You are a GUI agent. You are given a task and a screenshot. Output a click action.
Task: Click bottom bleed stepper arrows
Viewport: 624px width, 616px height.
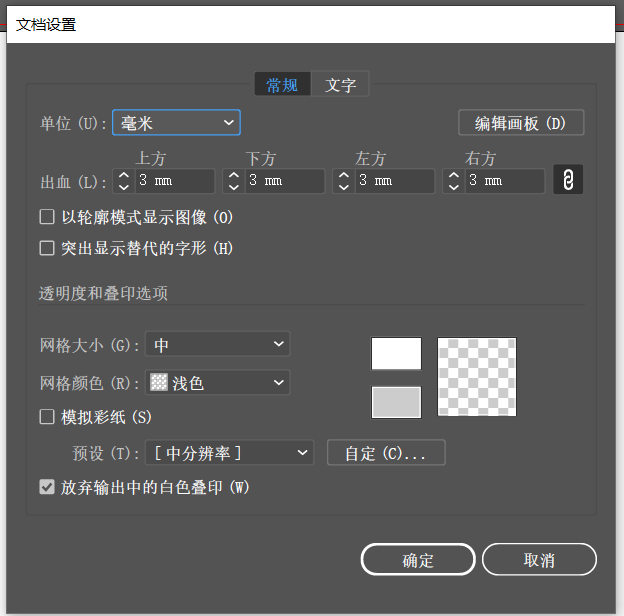click(x=233, y=181)
